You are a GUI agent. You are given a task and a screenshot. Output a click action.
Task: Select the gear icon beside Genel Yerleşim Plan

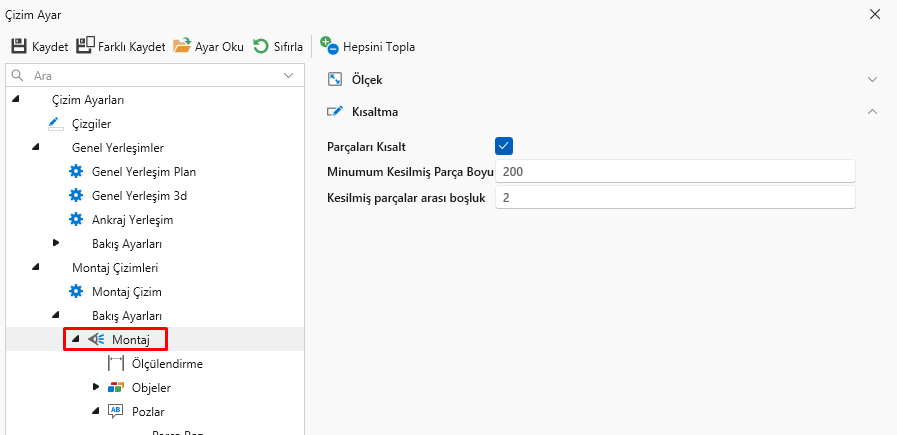(x=75, y=171)
